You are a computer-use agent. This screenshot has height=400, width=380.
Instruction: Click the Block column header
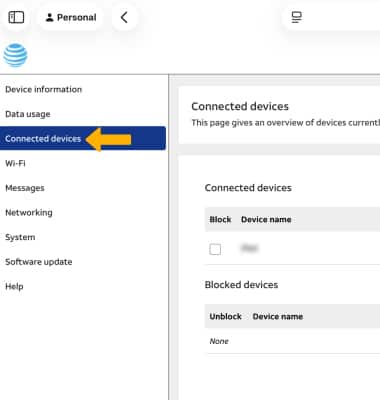(x=220, y=219)
